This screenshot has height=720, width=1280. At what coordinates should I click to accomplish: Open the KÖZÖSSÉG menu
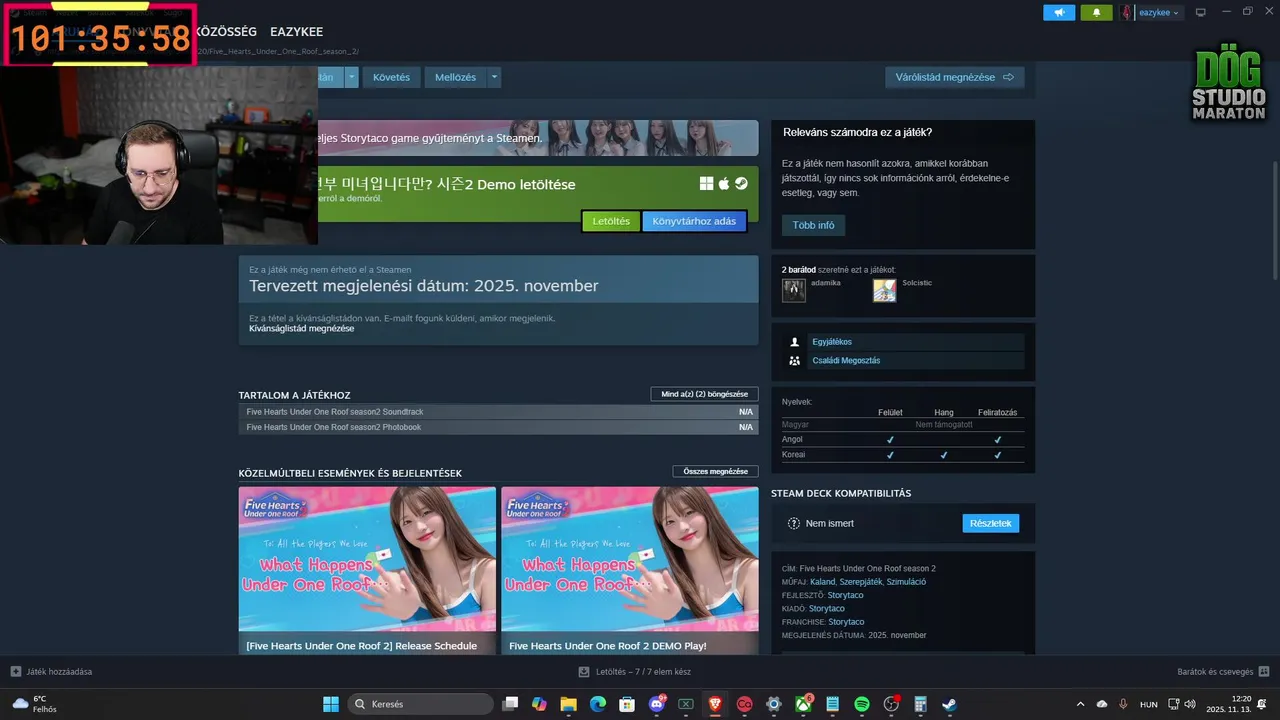click(x=226, y=32)
